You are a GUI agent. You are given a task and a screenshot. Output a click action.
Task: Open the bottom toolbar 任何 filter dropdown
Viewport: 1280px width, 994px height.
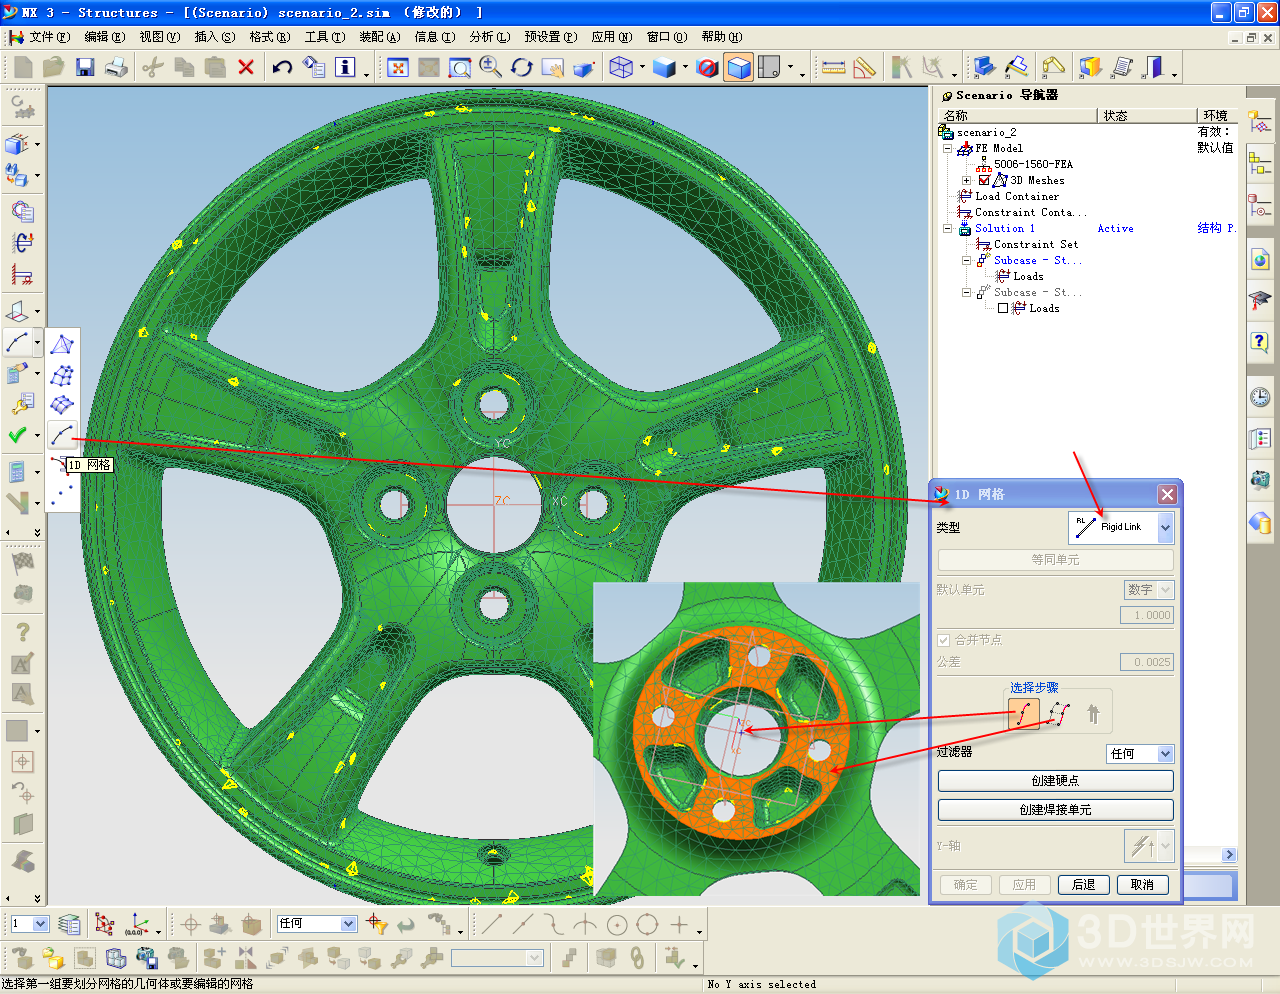(x=349, y=923)
